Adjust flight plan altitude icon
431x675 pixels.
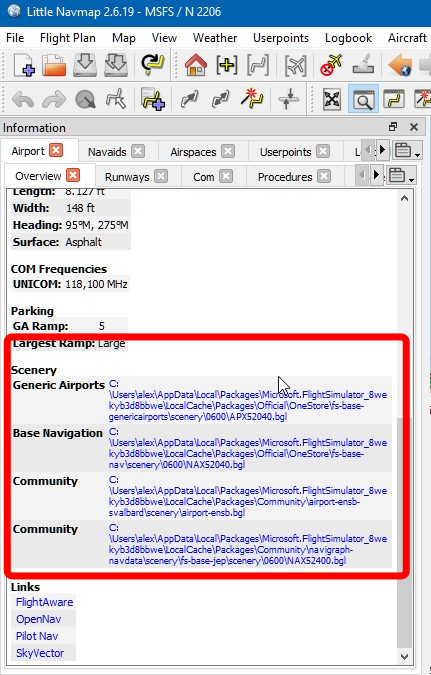tap(288, 99)
